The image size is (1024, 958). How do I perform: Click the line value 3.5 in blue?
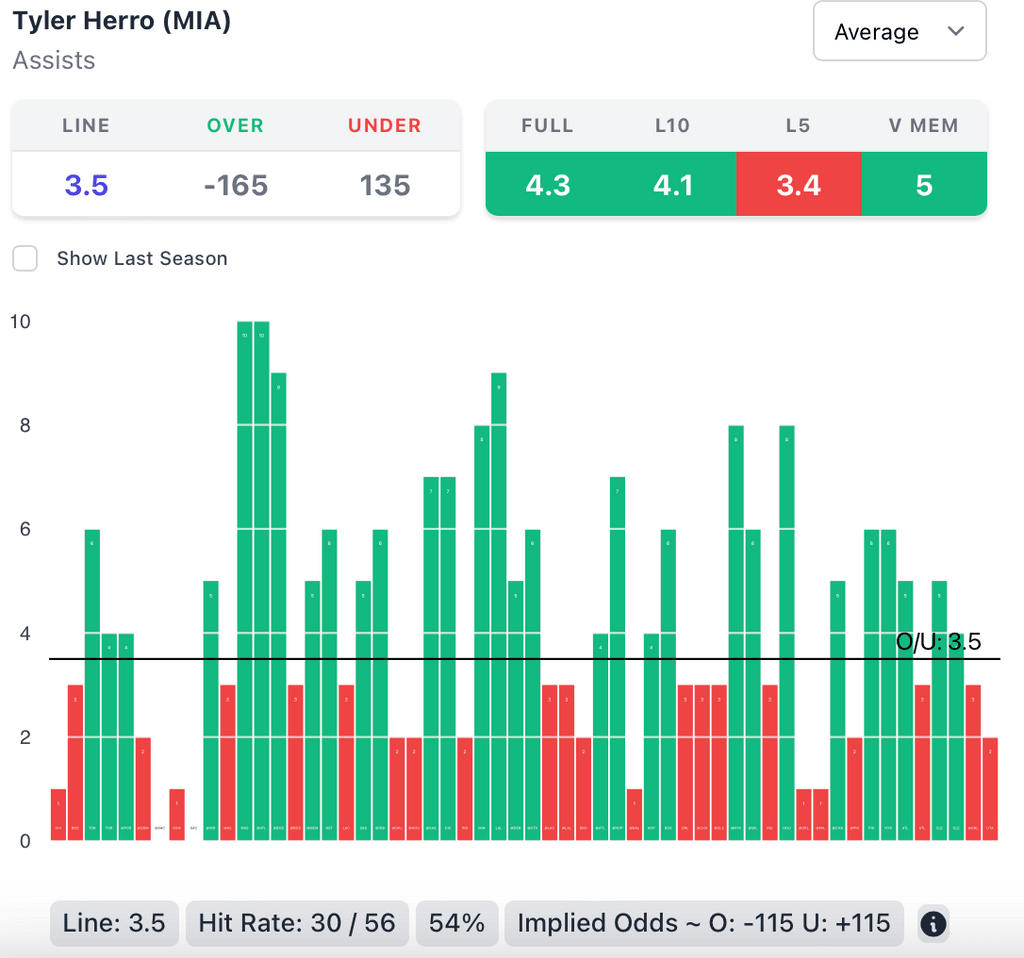click(x=86, y=185)
